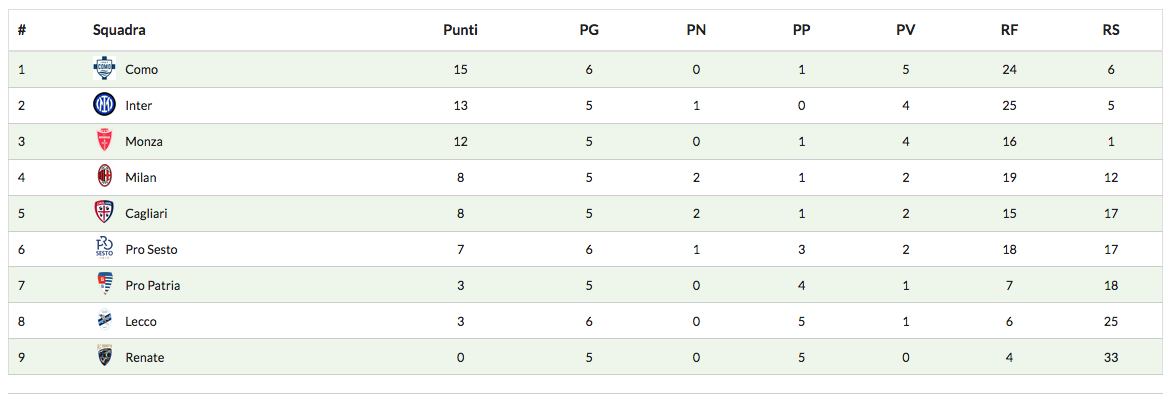Click the Squadra column header
Viewport: 1170px width, 401px height.
(x=119, y=30)
